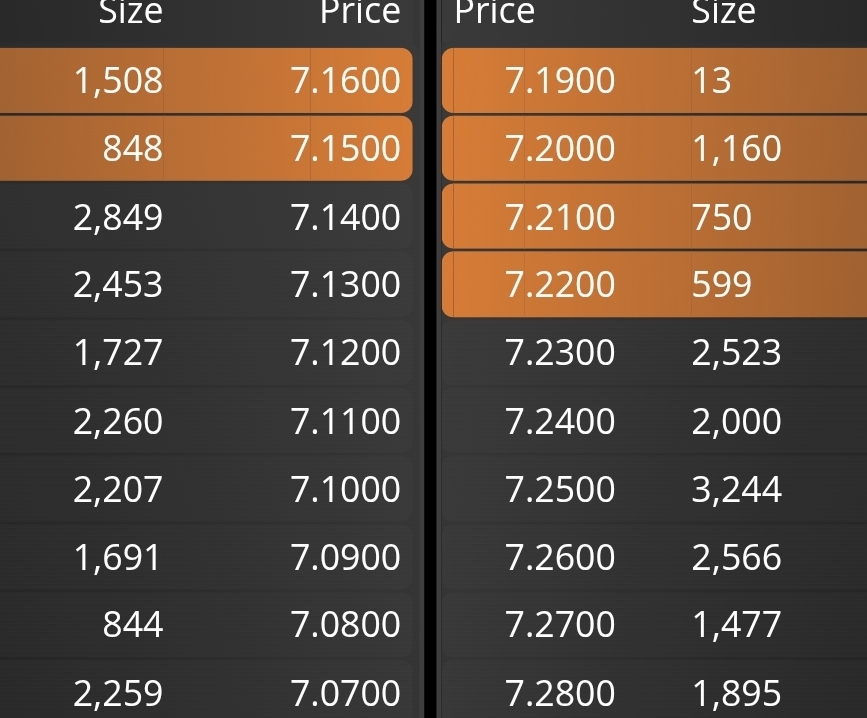
Task: Select the bid price 7.1200
Action: click(345, 353)
